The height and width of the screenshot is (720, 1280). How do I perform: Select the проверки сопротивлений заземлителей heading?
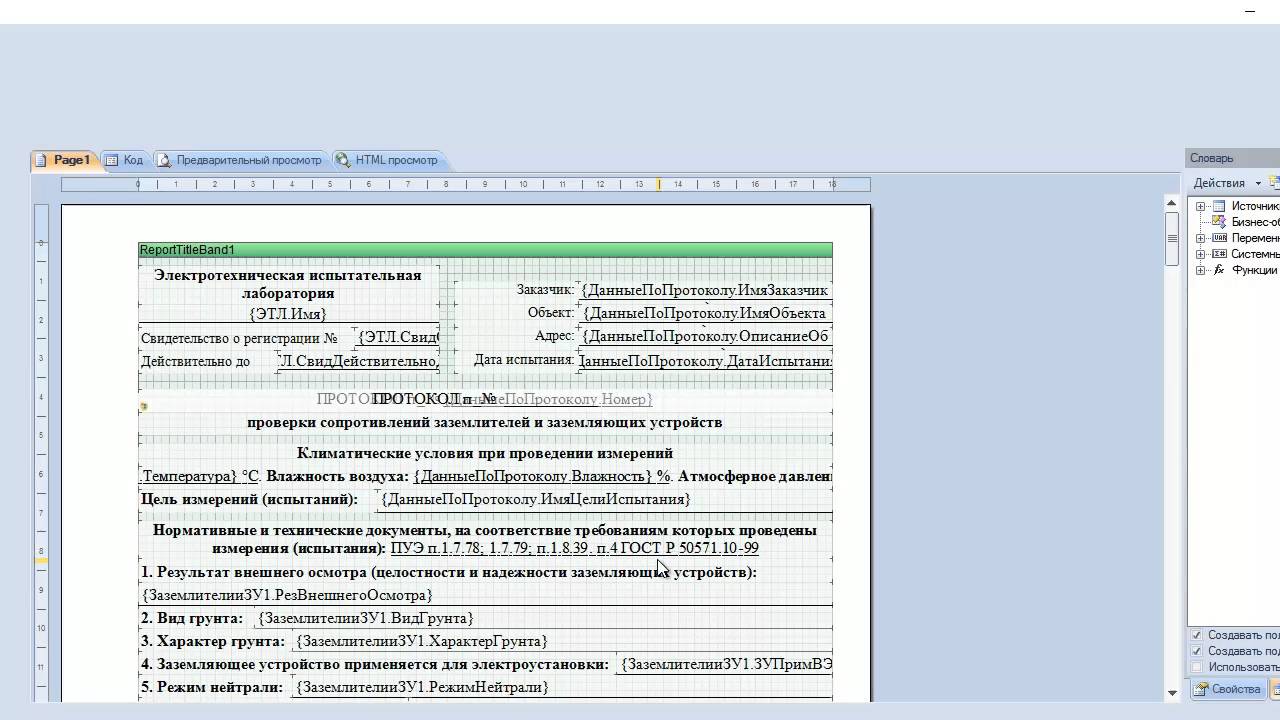coord(485,422)
